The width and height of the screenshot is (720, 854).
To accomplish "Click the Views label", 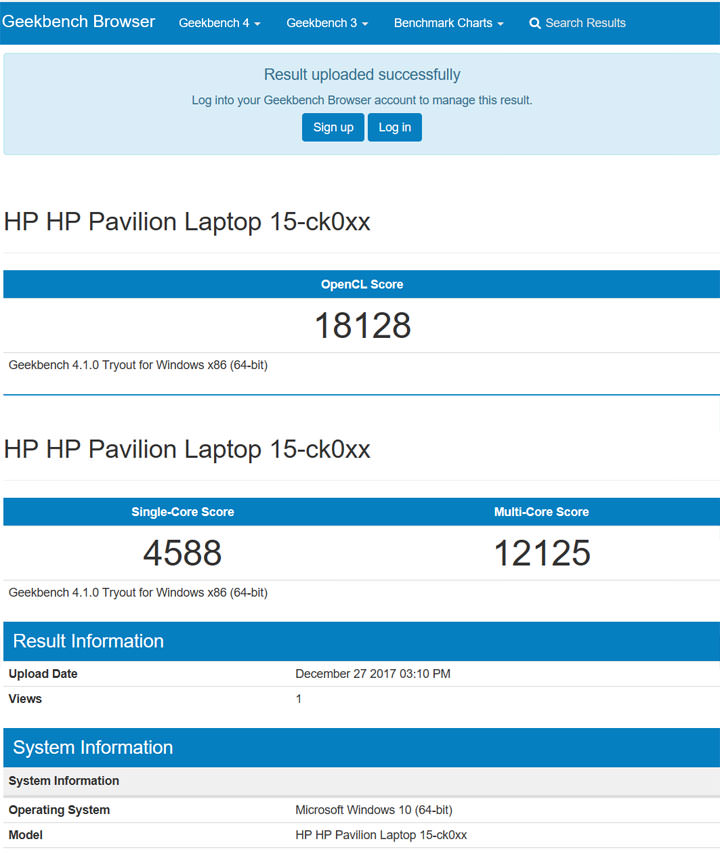I will (x=25, y=699).
